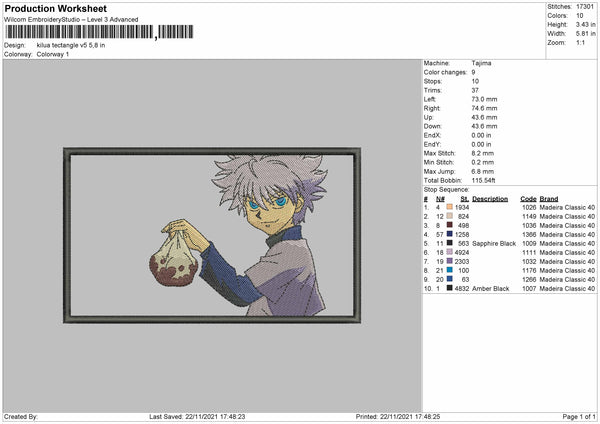Viewport: 600px width, 424px height.
Task: Click stitch count 4832 in stop row 10
Action: pyautogui.click(x=462, y=289)
